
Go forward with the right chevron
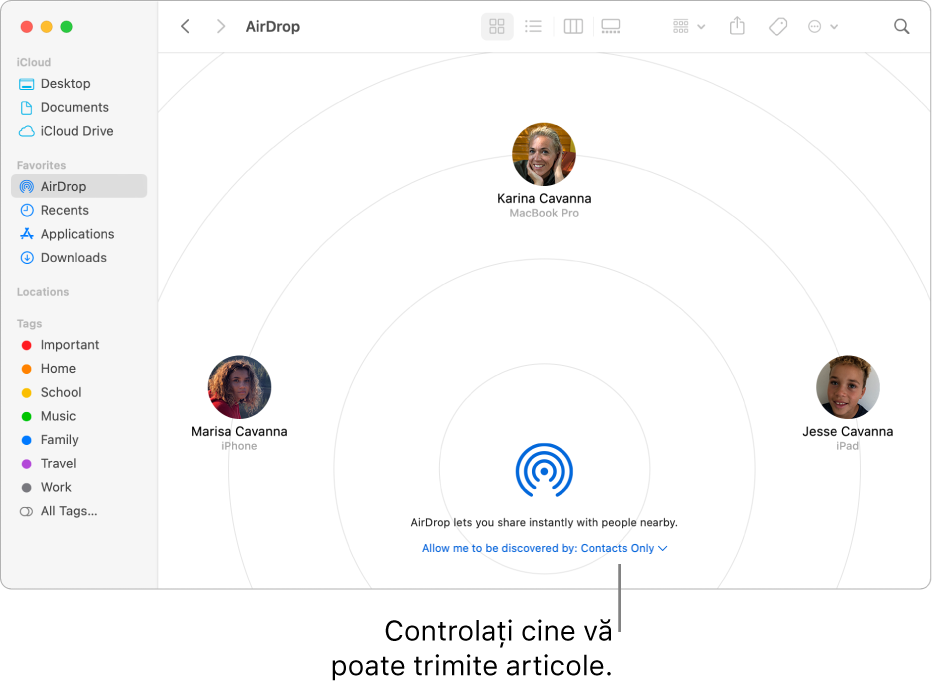220,26
